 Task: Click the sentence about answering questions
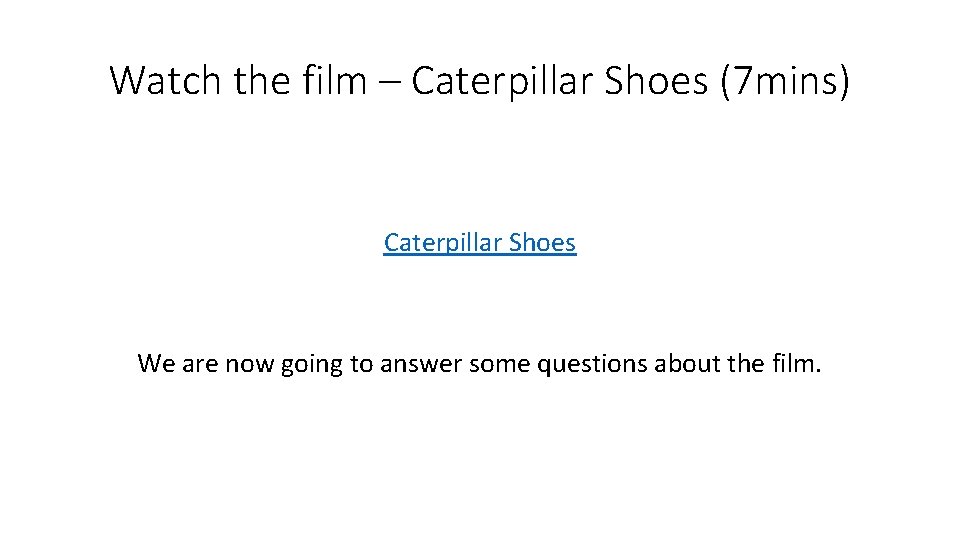pyautogui.click(x=480, y=363)
